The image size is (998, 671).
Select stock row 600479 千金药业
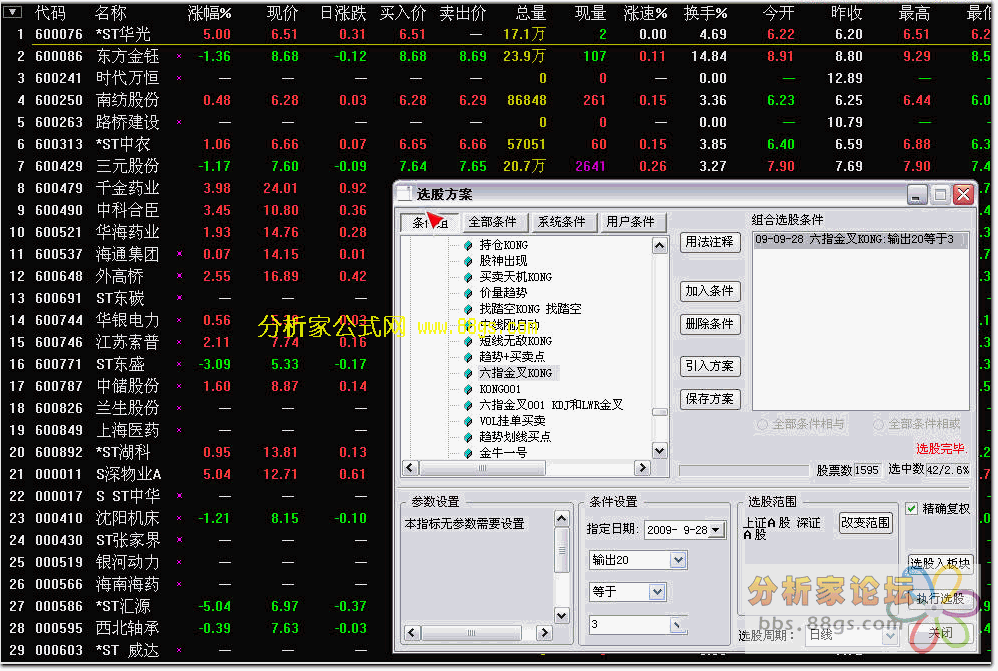click(197, 188)
